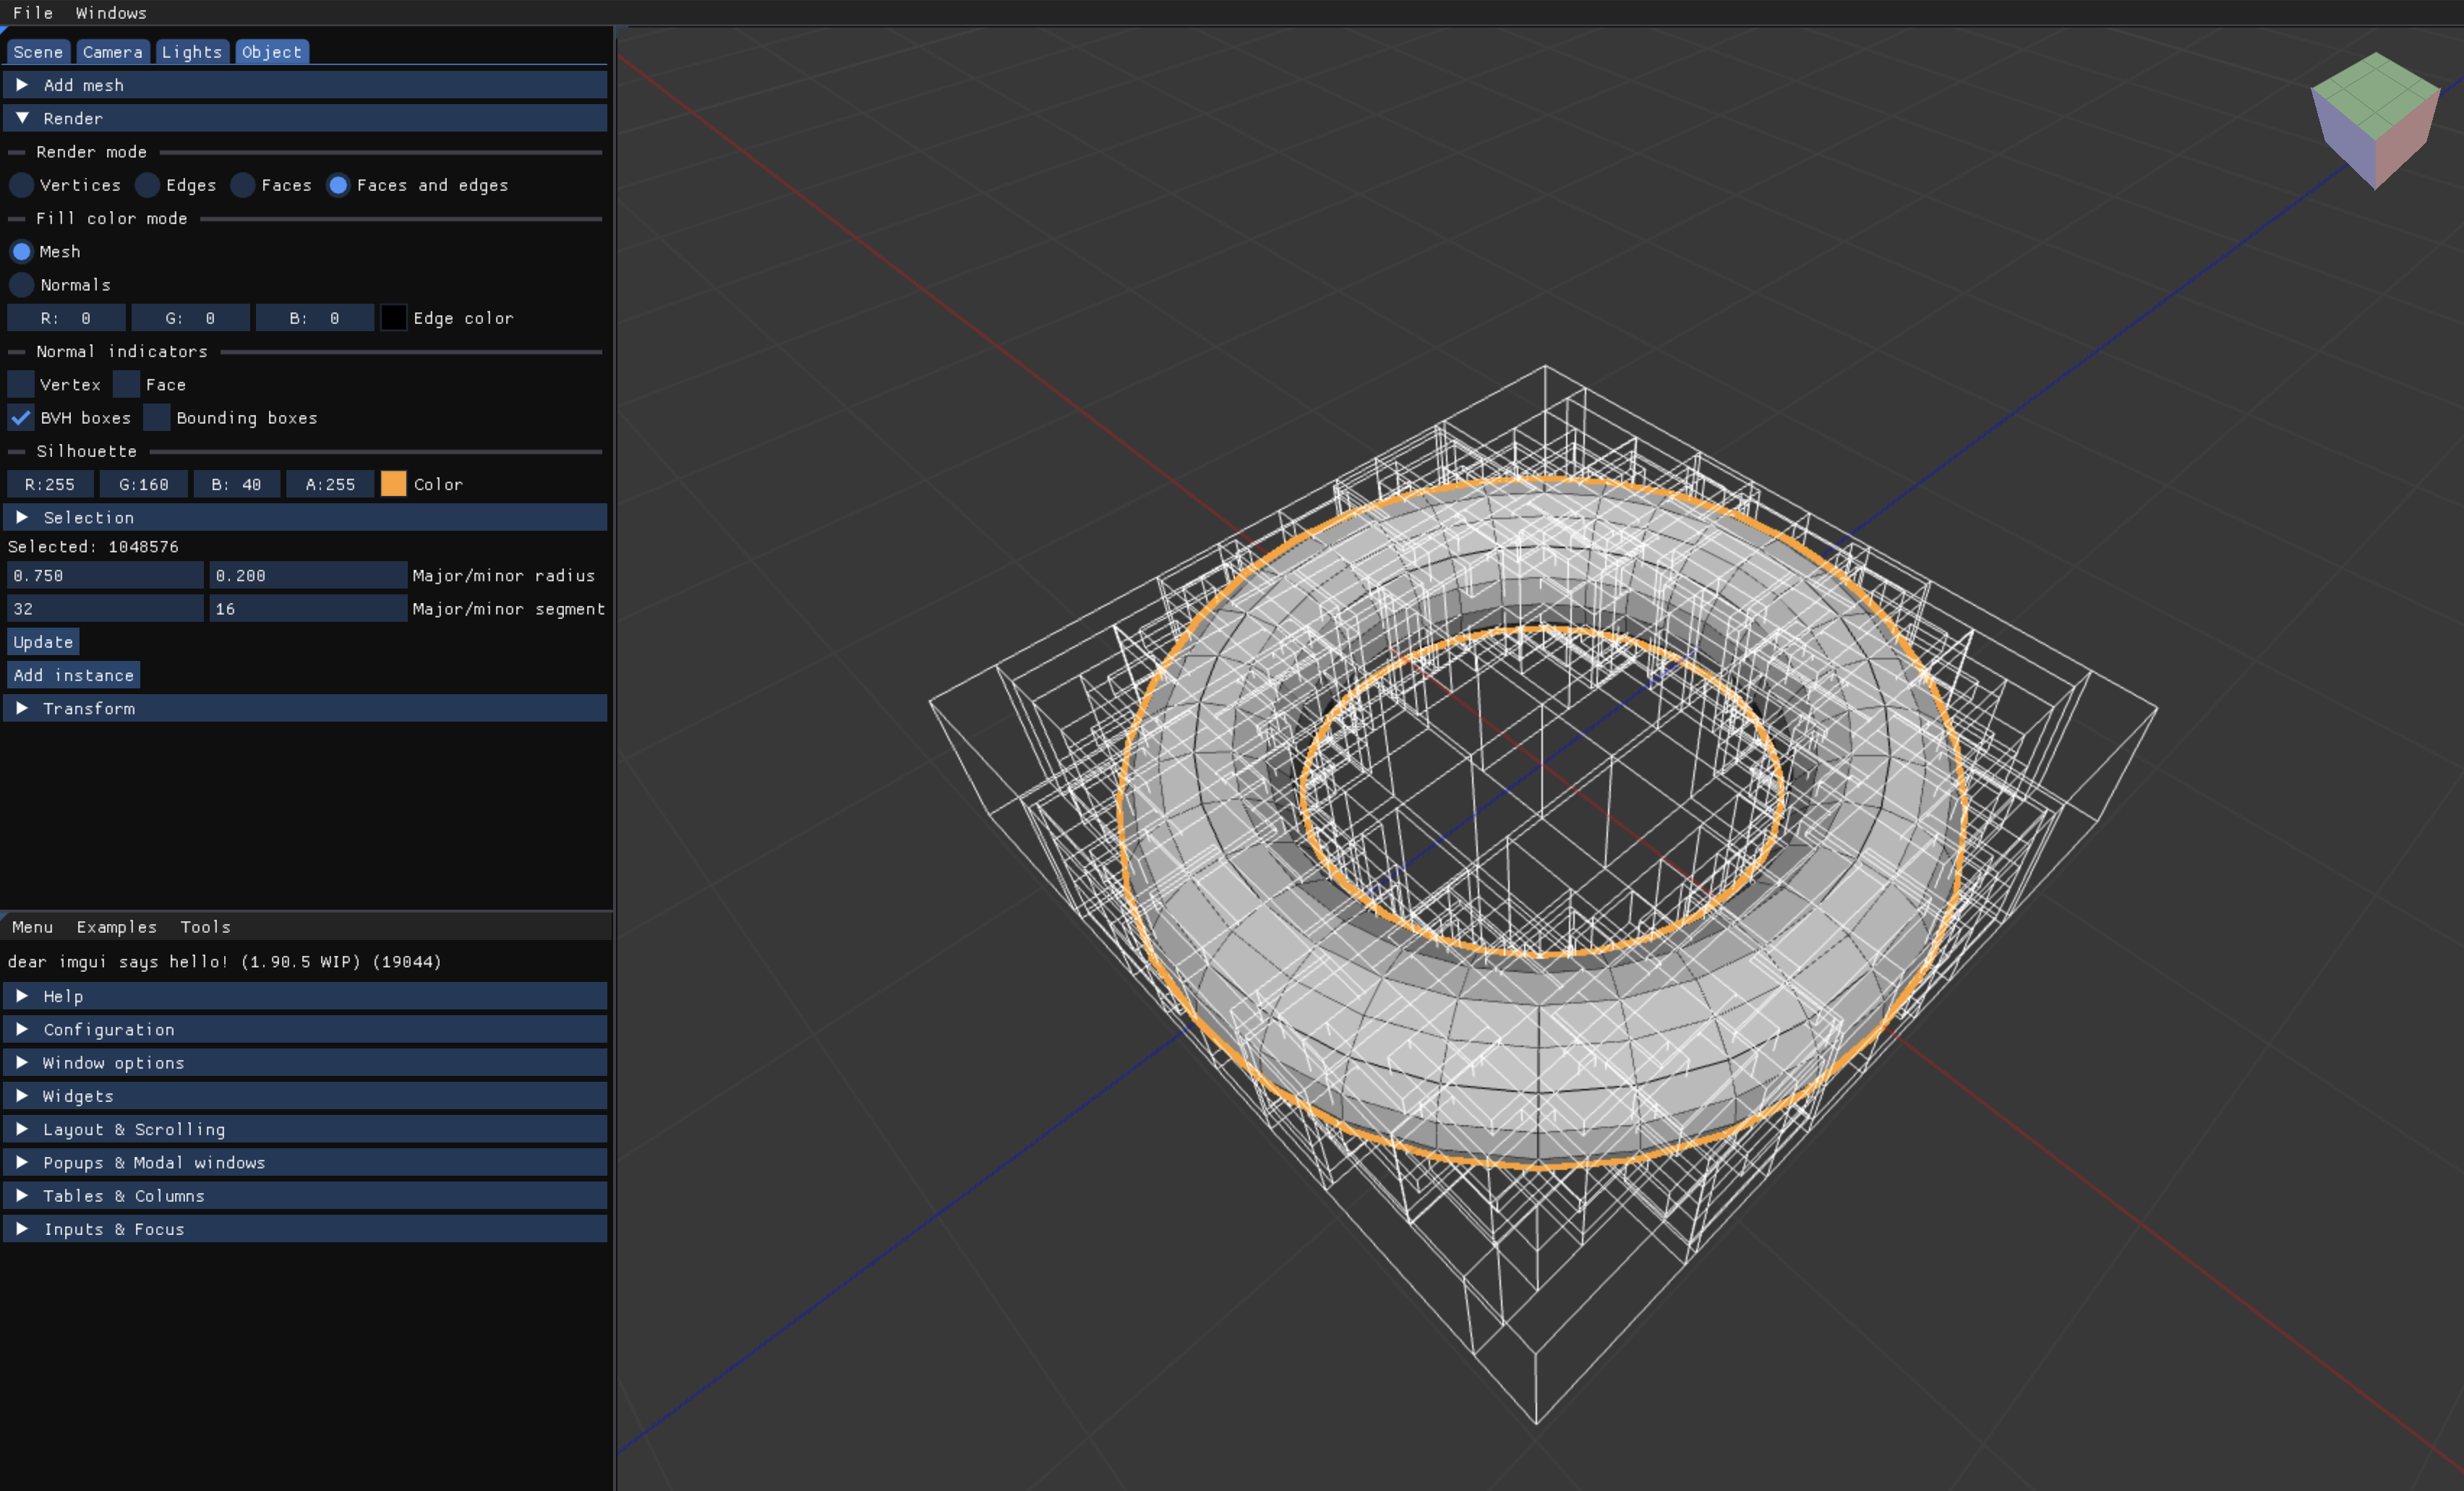2464x1491 pixels.
Task: Expand Tables & Columns arrow
Action: [x=22, y=1195]
